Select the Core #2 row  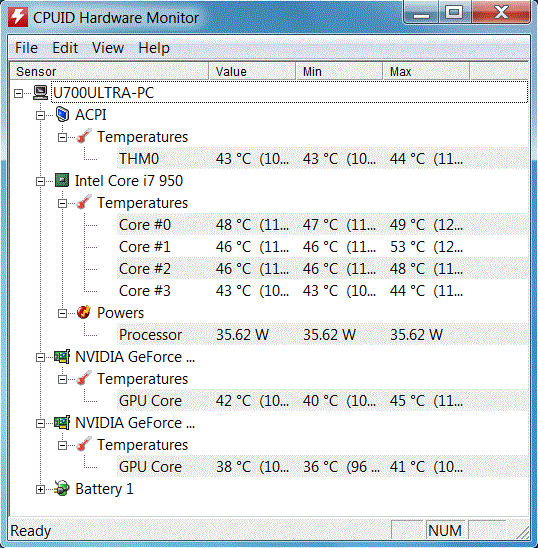[322, 269]
